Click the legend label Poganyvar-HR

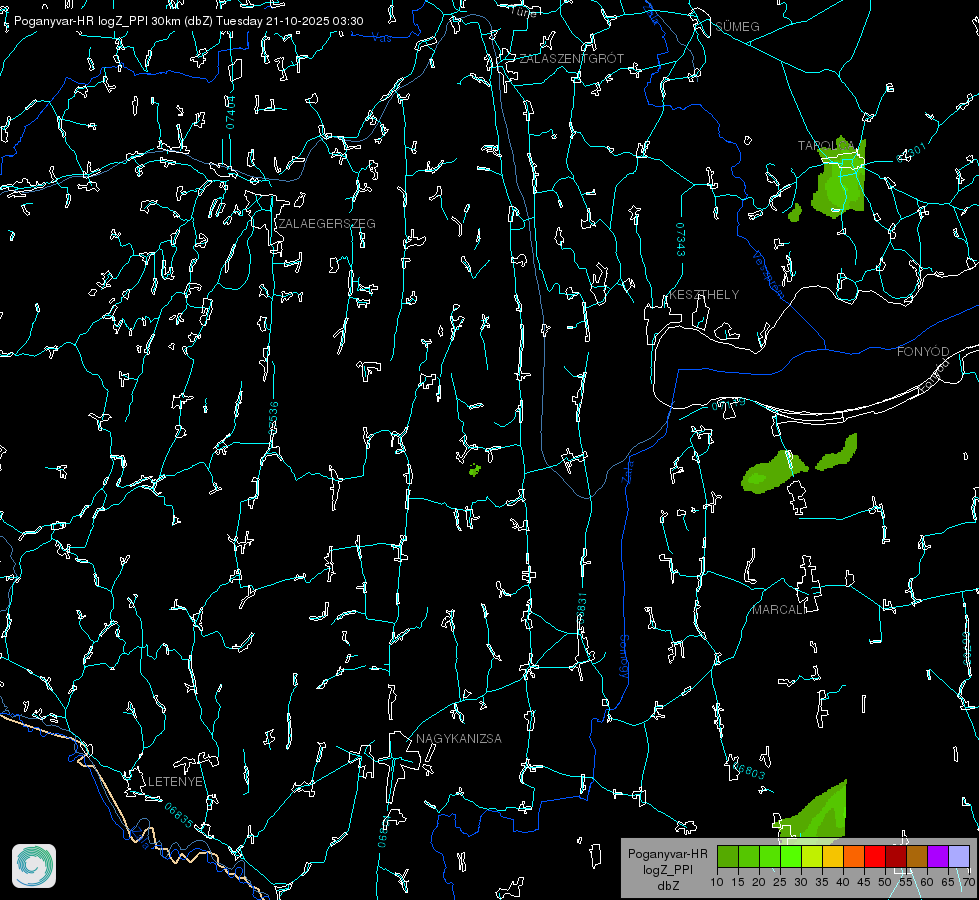point(667,854)
